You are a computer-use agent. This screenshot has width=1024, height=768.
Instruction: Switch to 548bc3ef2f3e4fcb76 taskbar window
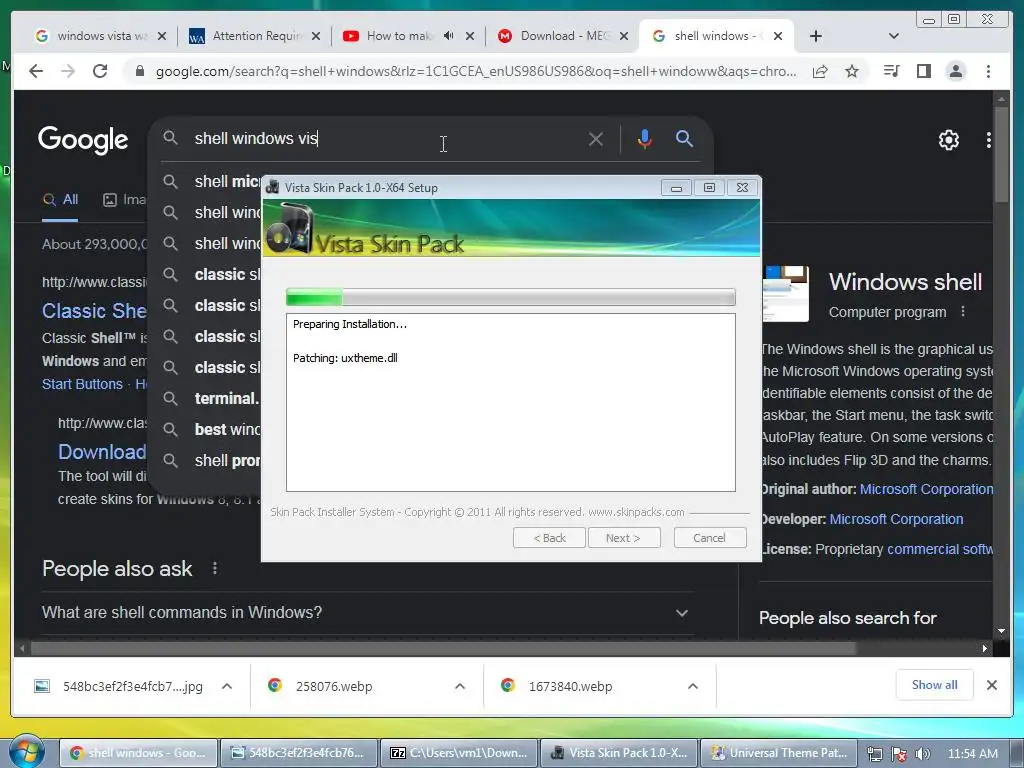pos(298,753)
